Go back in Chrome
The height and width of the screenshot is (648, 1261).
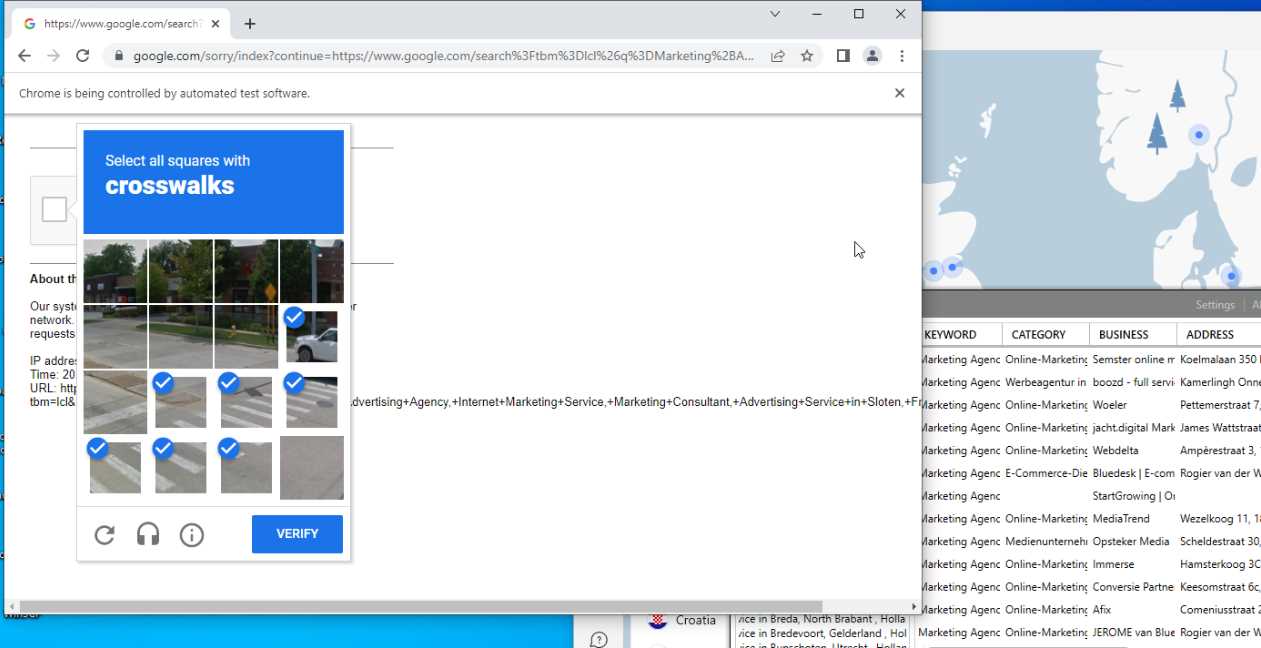[24, 56]
